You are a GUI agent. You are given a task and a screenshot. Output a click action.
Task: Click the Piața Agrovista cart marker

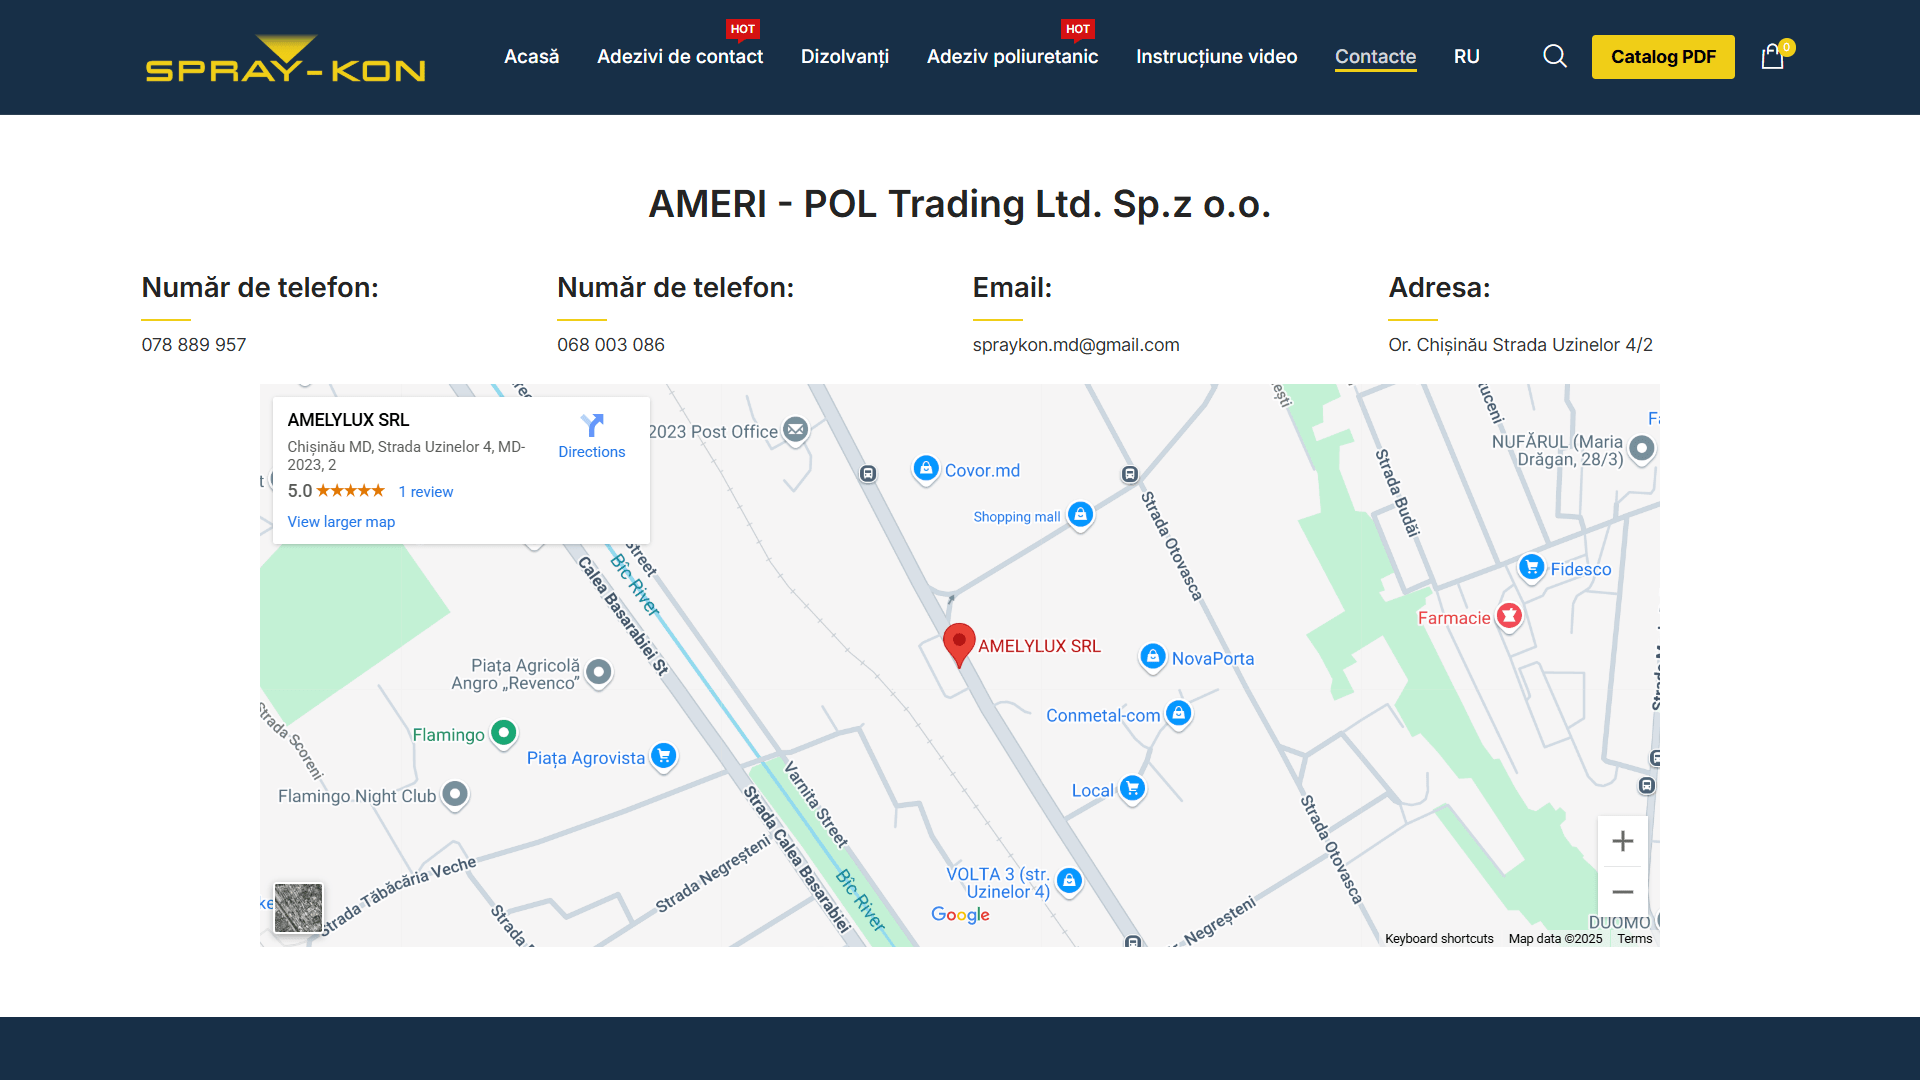tap(664, 756)
